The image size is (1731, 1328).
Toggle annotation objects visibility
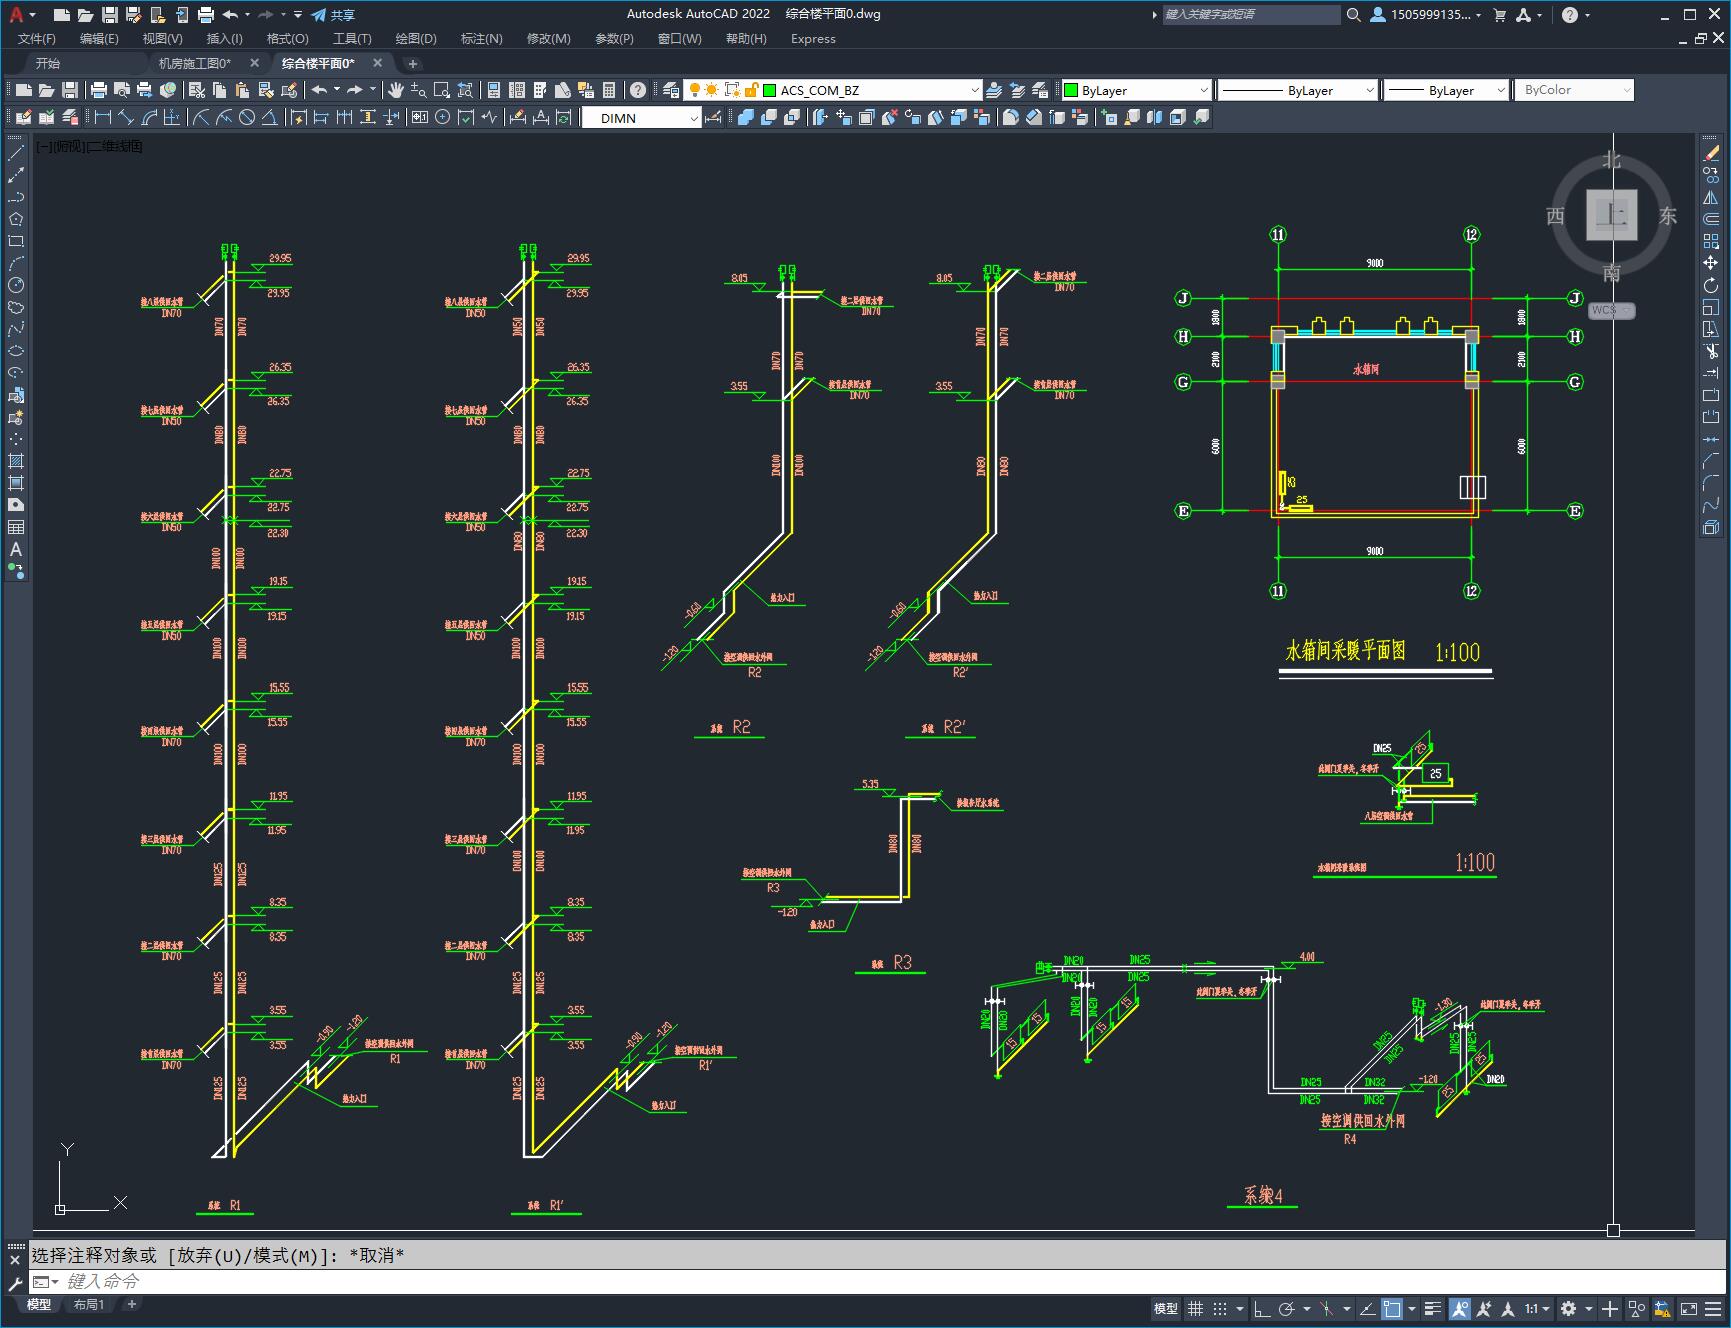coord(1460,1308)
